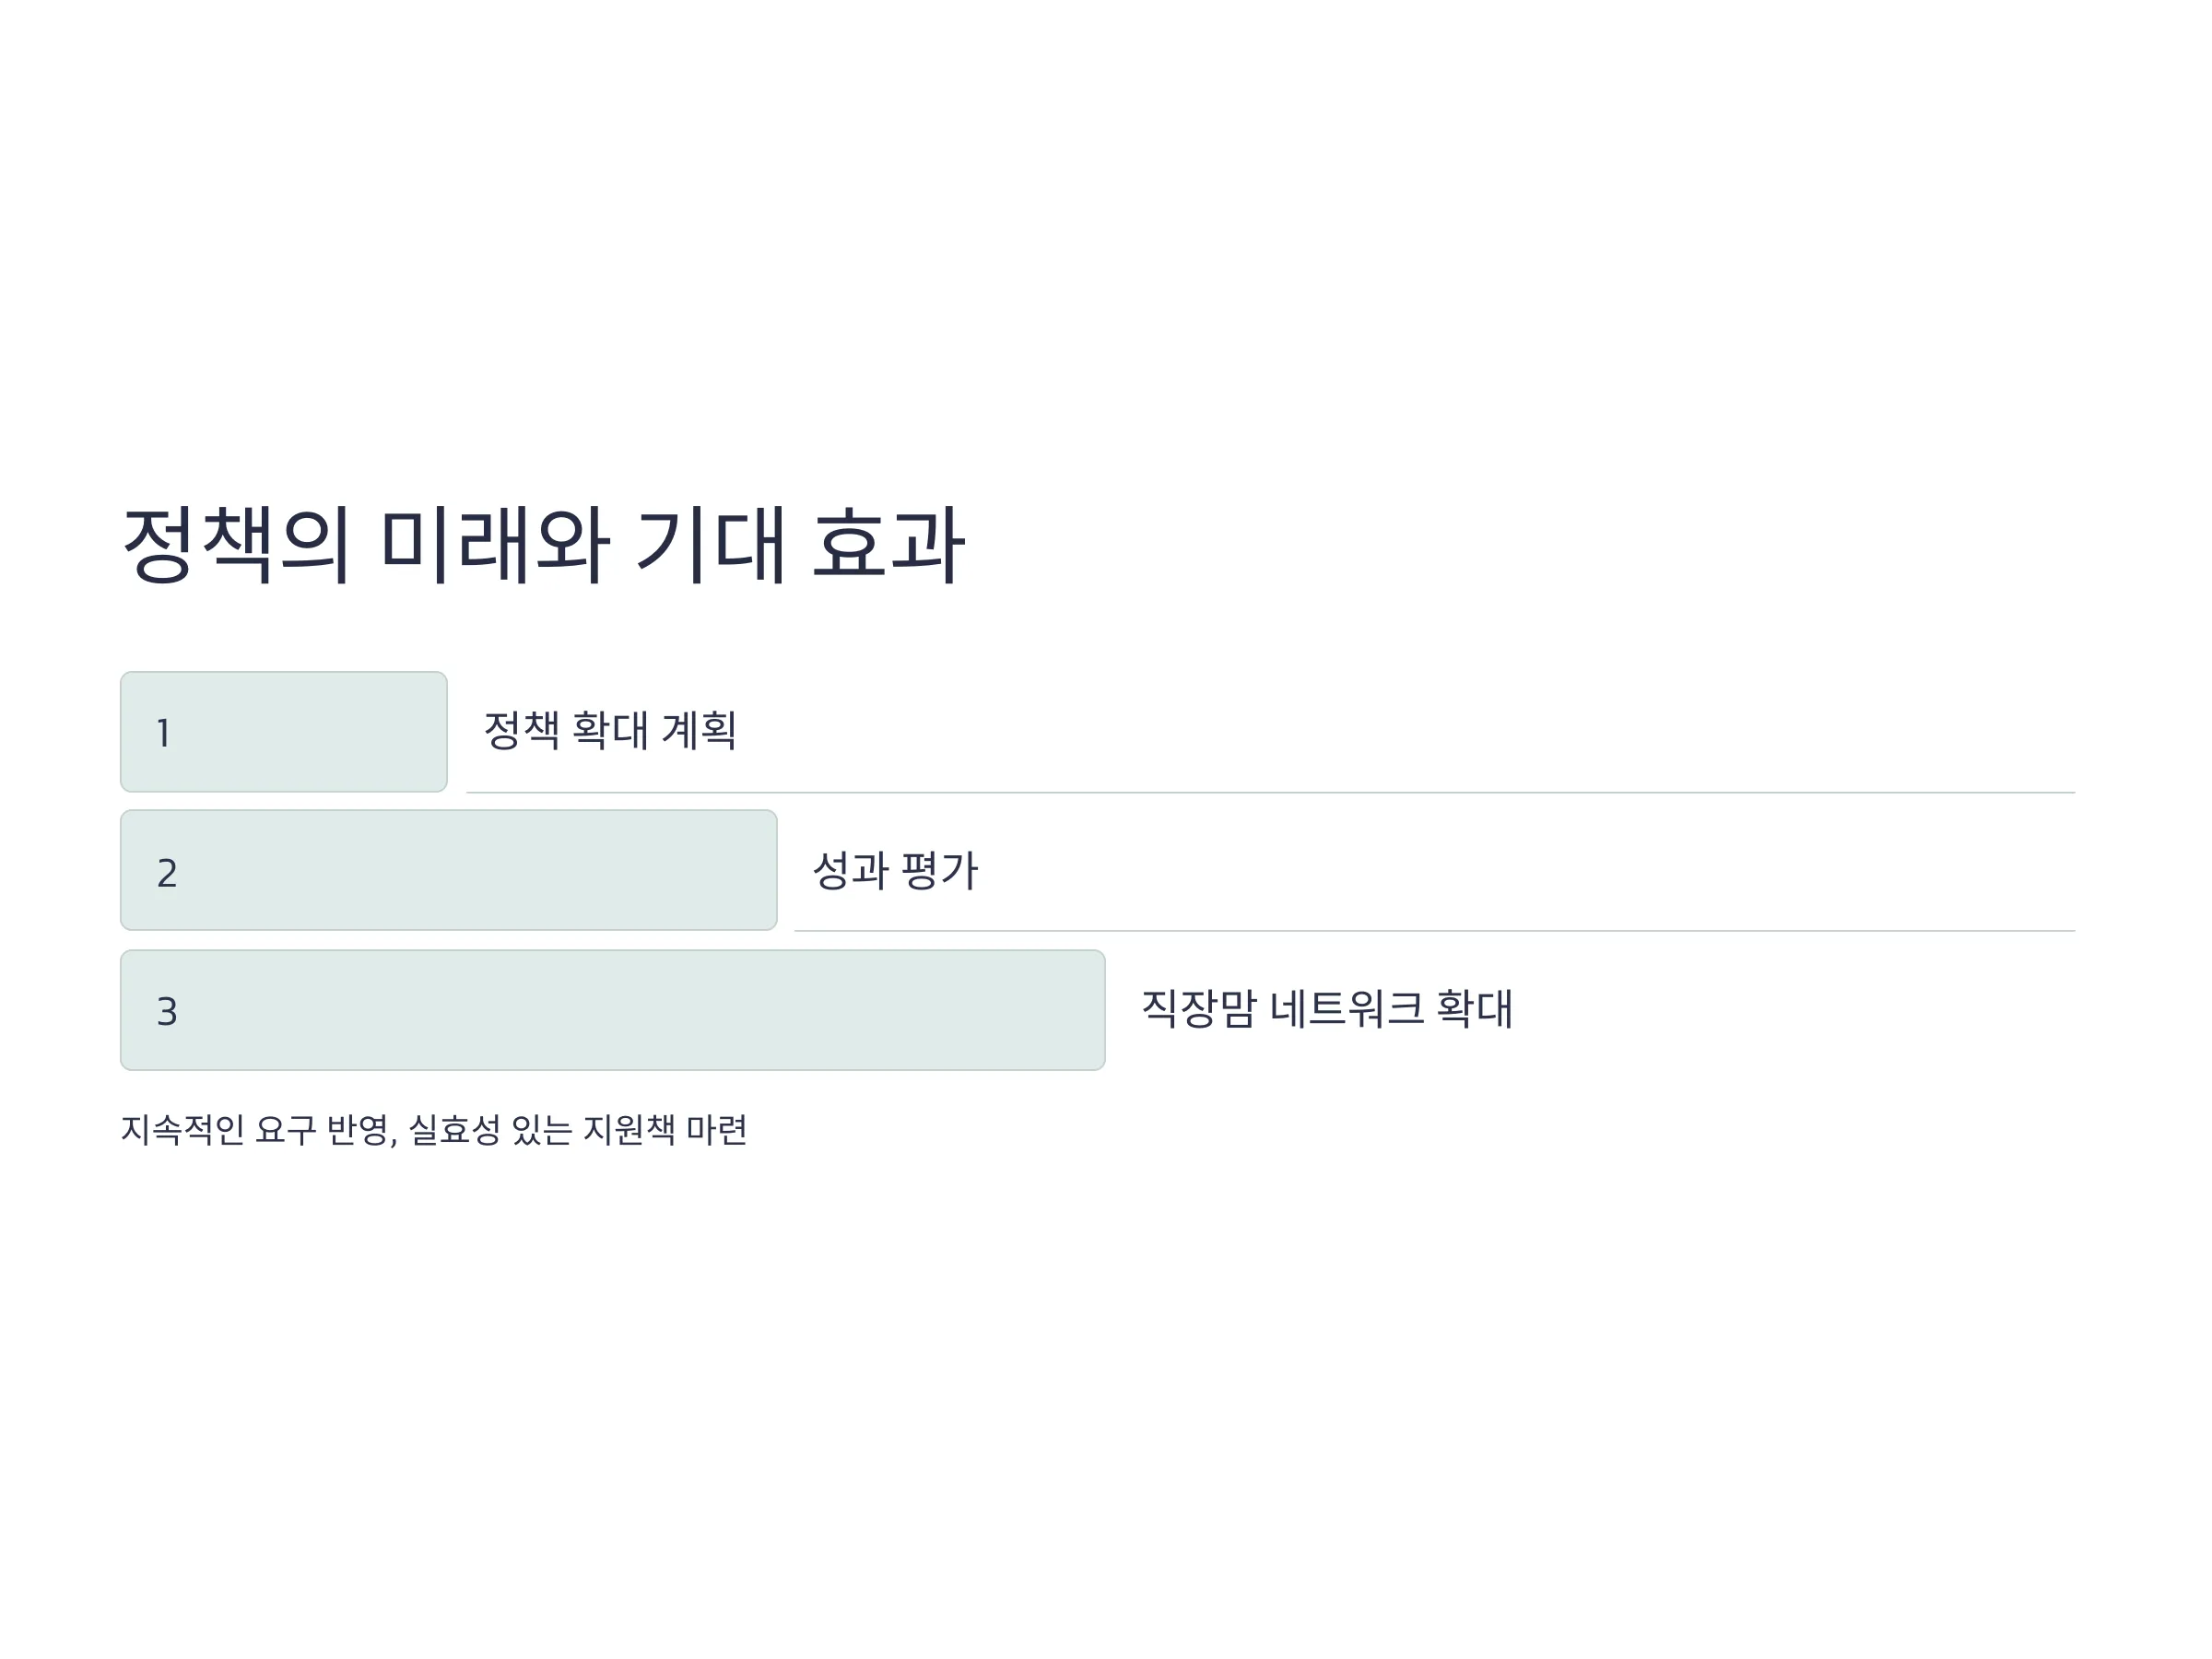Click the word 네트워크 in the third label

click(1347, 1009)
